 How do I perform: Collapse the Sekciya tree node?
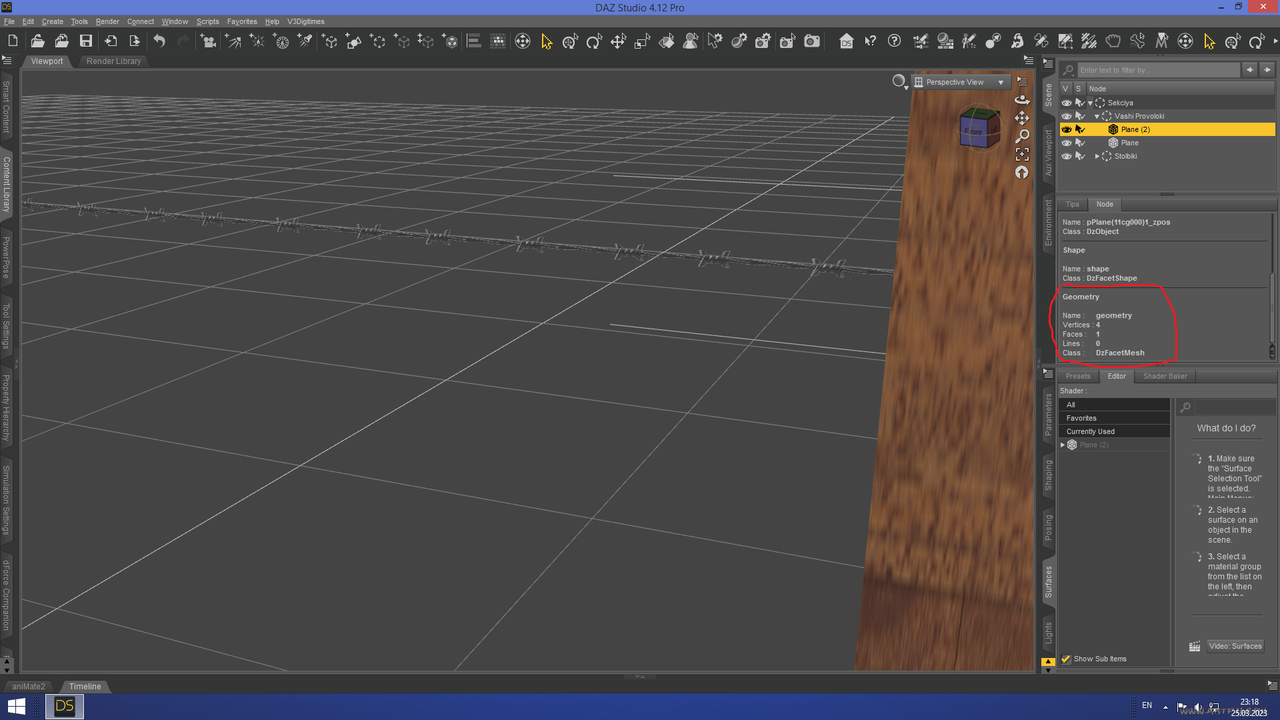tap(1091, 103)
